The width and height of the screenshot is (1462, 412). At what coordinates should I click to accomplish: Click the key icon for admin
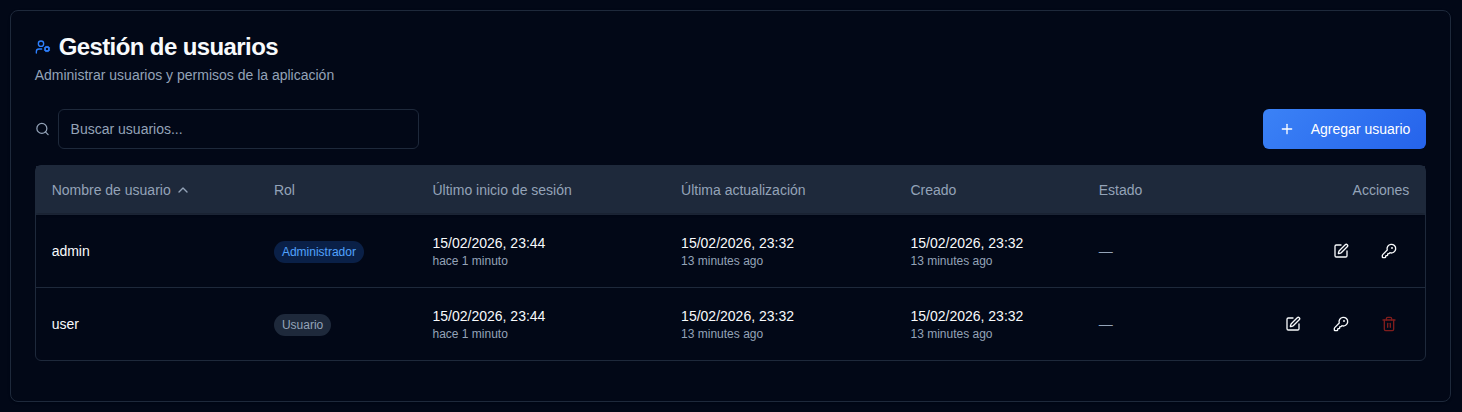click(1388, 251)
